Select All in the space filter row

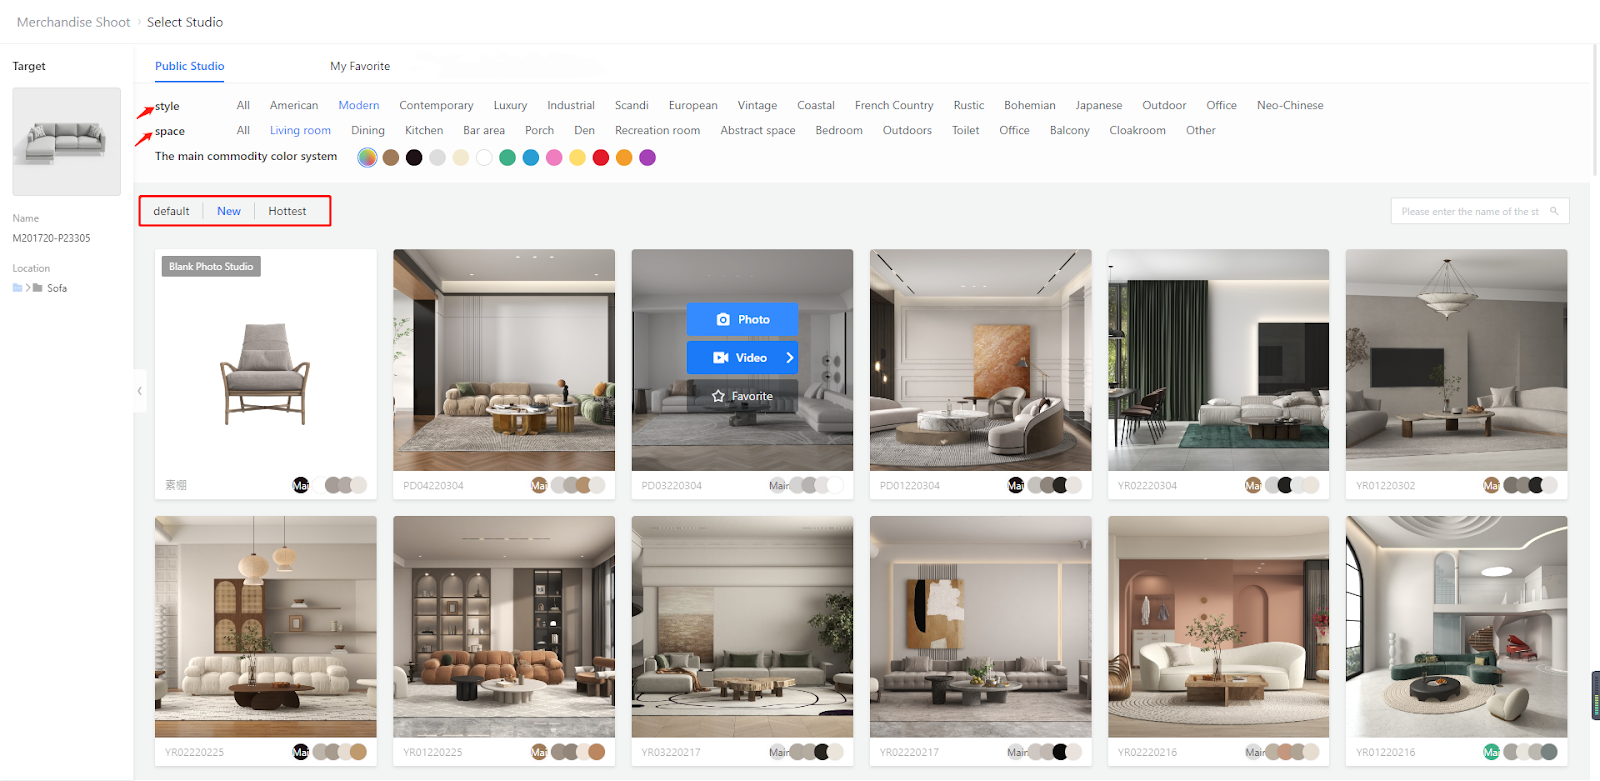click(243, 130)
